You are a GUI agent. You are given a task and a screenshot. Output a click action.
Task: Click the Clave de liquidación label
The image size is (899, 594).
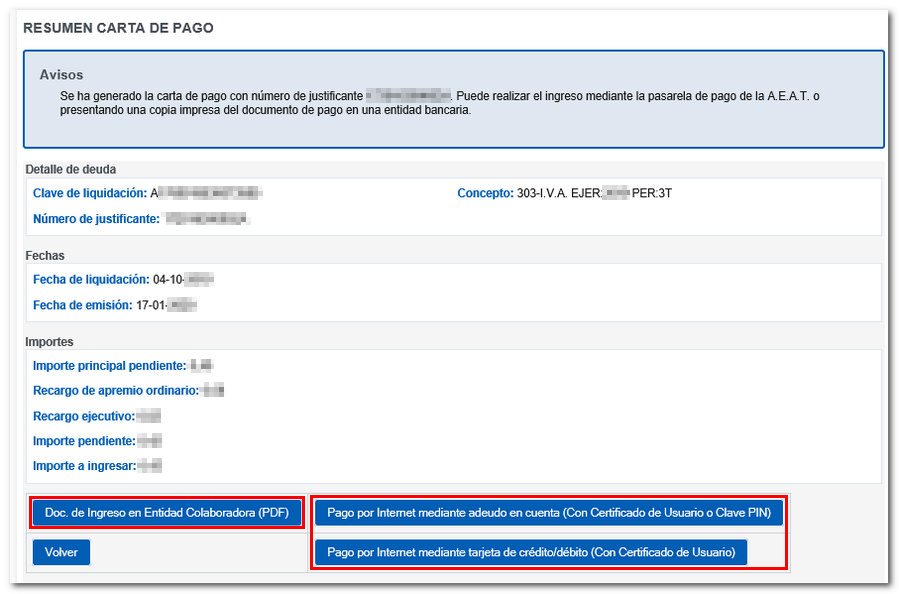(x=90, y=192)
